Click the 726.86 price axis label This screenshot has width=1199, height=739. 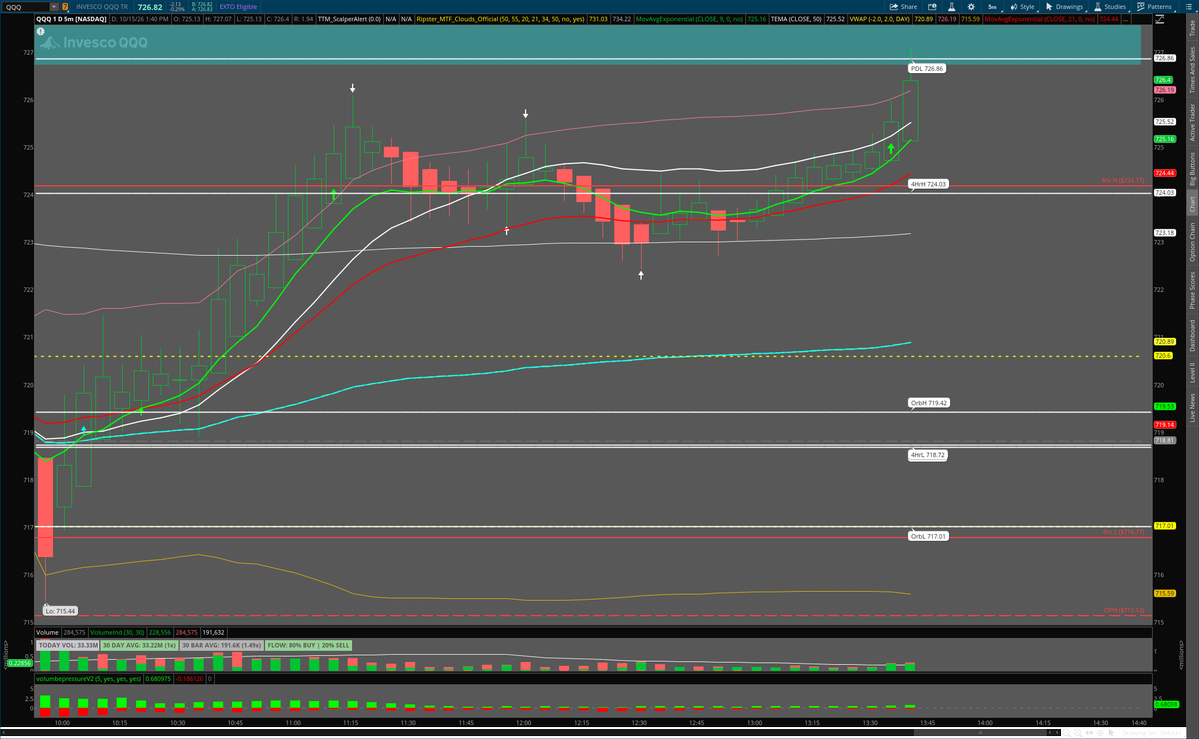tap(1165, 58)
